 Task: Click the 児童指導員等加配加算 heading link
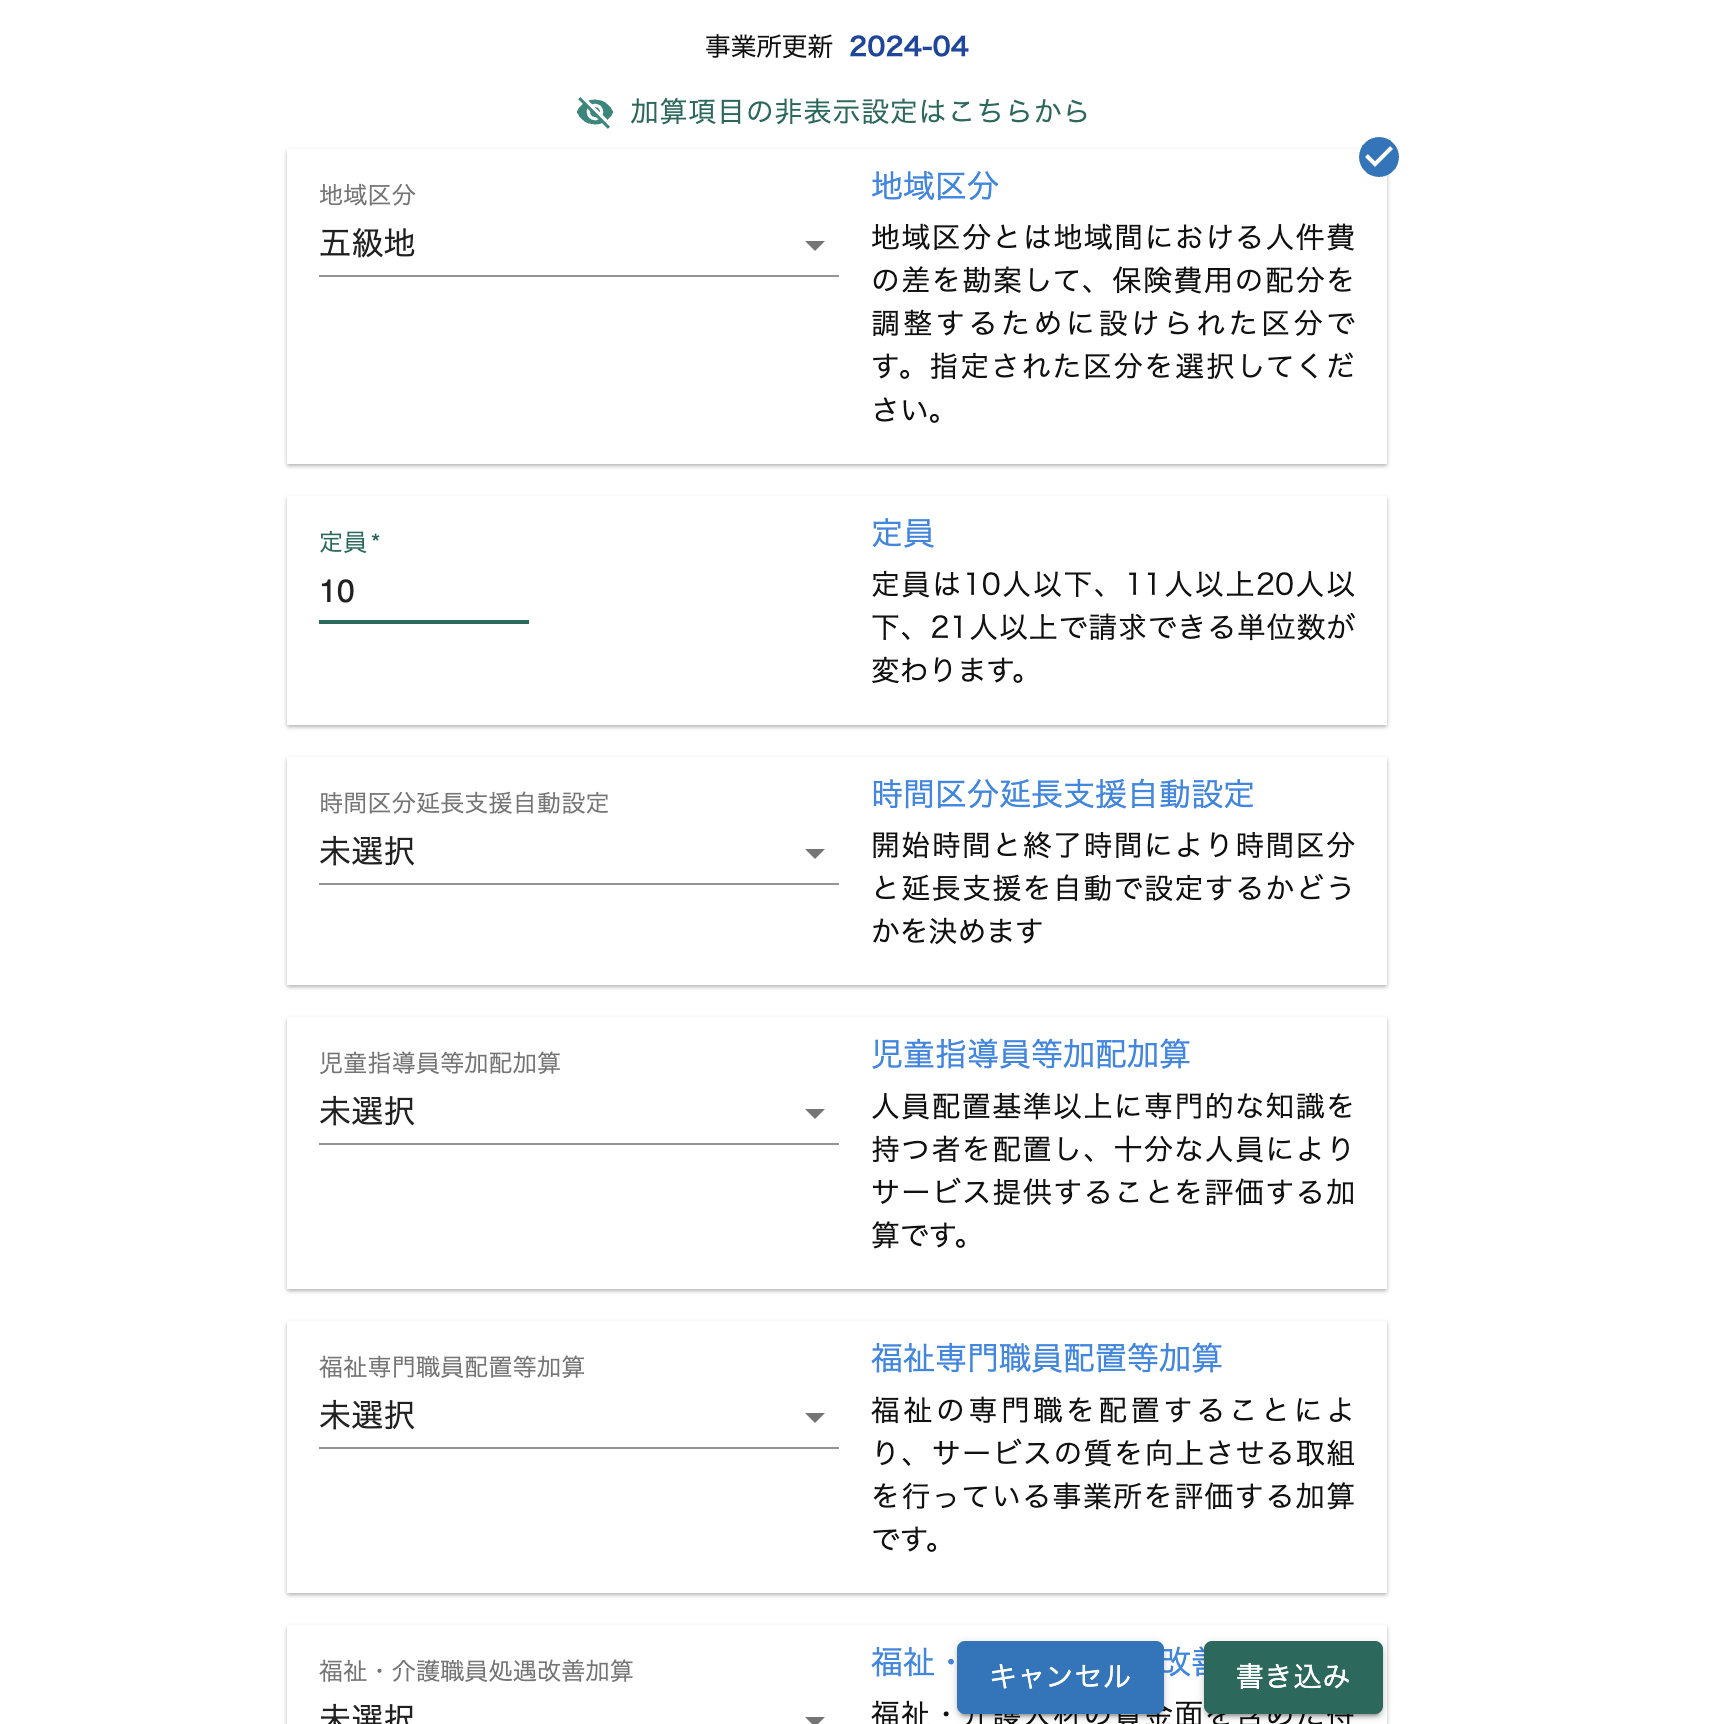coord(1030,1054)
